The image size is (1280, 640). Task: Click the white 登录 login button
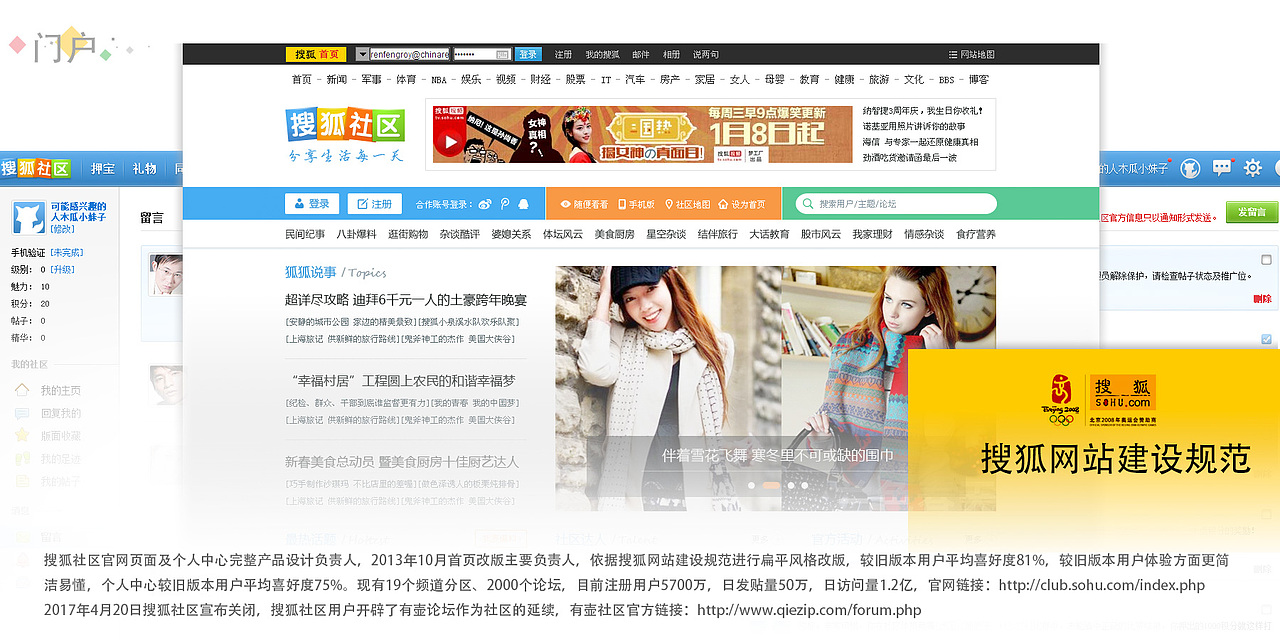[312, 204]
